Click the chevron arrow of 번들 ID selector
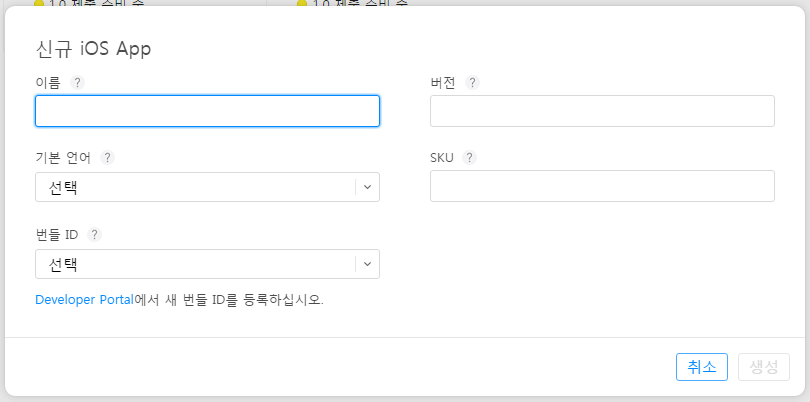Image resolution: width=810 pixels, height=402 pixels. pyautogui.click(x=367, y=264)
